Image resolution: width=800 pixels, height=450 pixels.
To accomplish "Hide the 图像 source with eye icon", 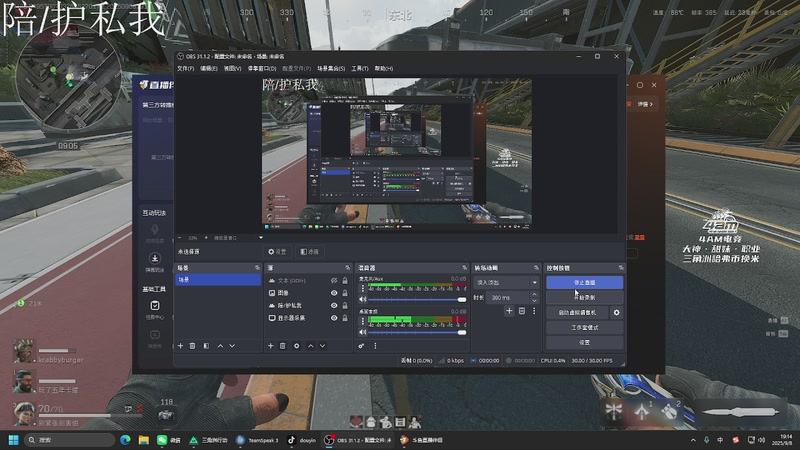I will (x=334, y=293).
